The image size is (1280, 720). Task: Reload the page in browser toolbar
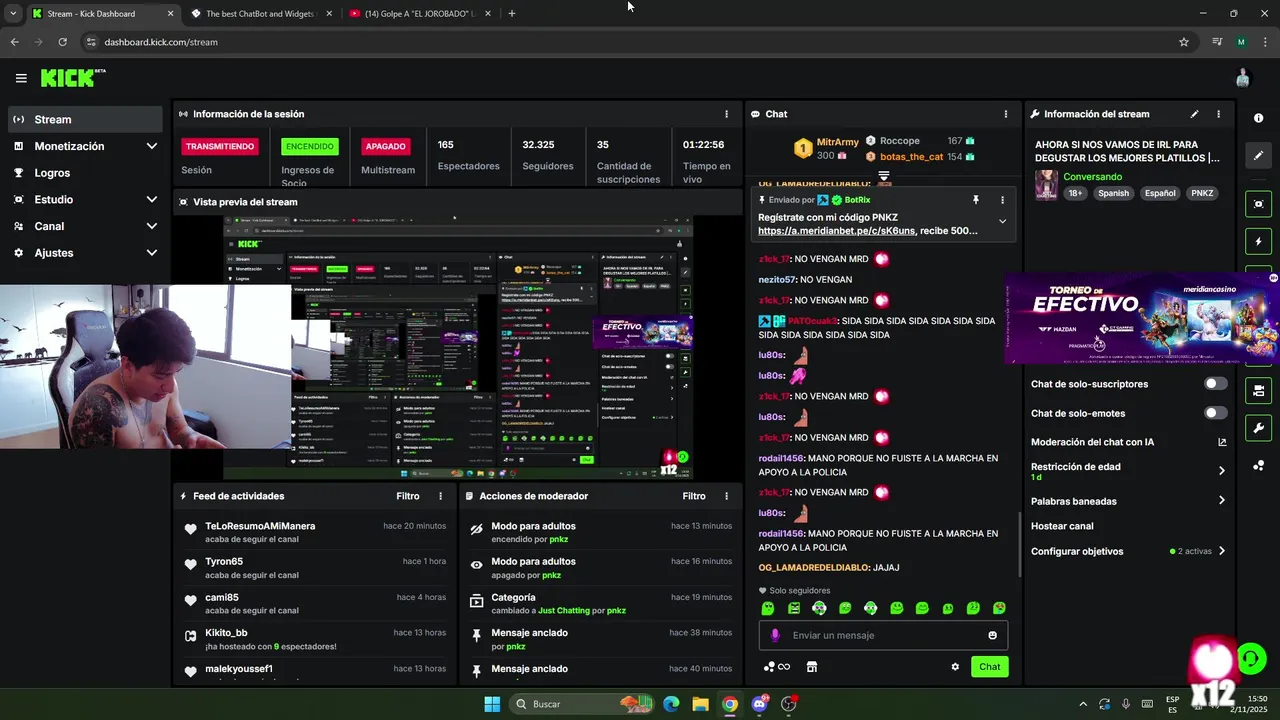[62, 42]
